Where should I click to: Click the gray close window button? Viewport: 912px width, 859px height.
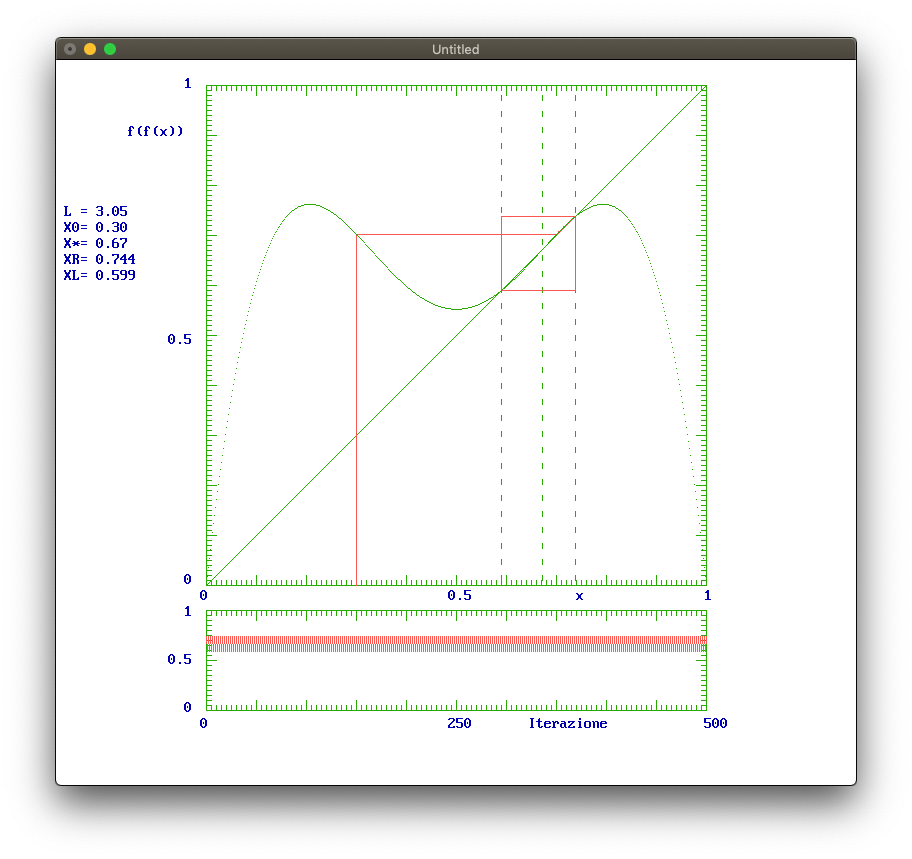pyautogui.click(x=70, y=49)
